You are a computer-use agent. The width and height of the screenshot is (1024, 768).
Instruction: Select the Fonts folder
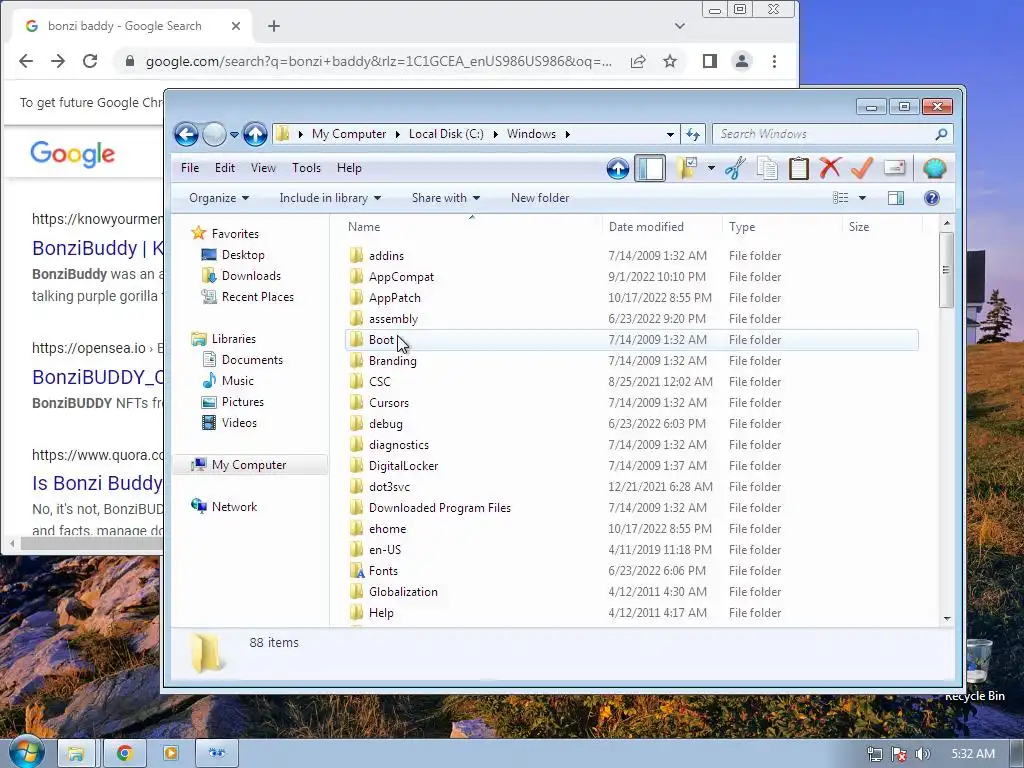coord(632,571)
